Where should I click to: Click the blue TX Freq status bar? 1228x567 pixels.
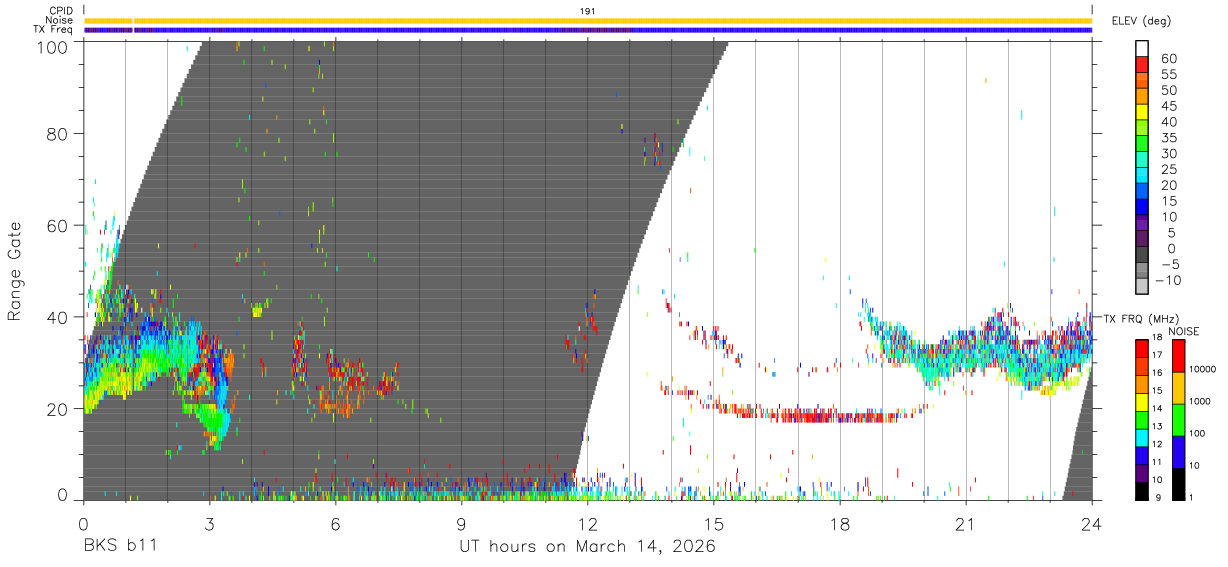pyautogui.click(x=588, y=30)
